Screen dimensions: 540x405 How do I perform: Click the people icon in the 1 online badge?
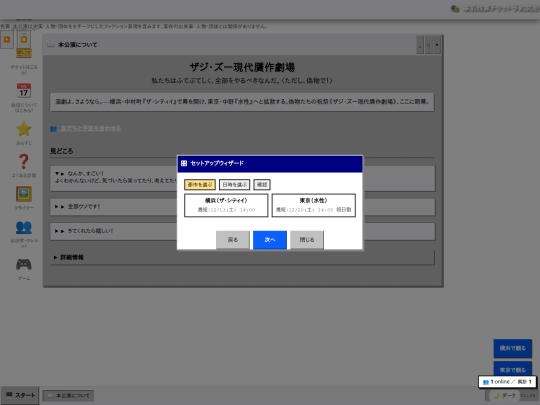[486, 382]
